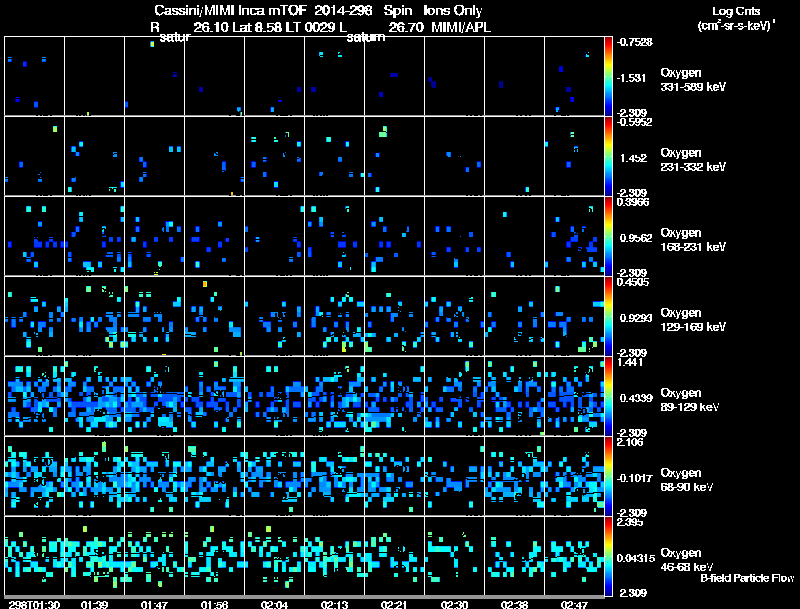Click the color bar for Oxygen 231-332 keV
The image size is (800, 609).
tap(609, 156)
